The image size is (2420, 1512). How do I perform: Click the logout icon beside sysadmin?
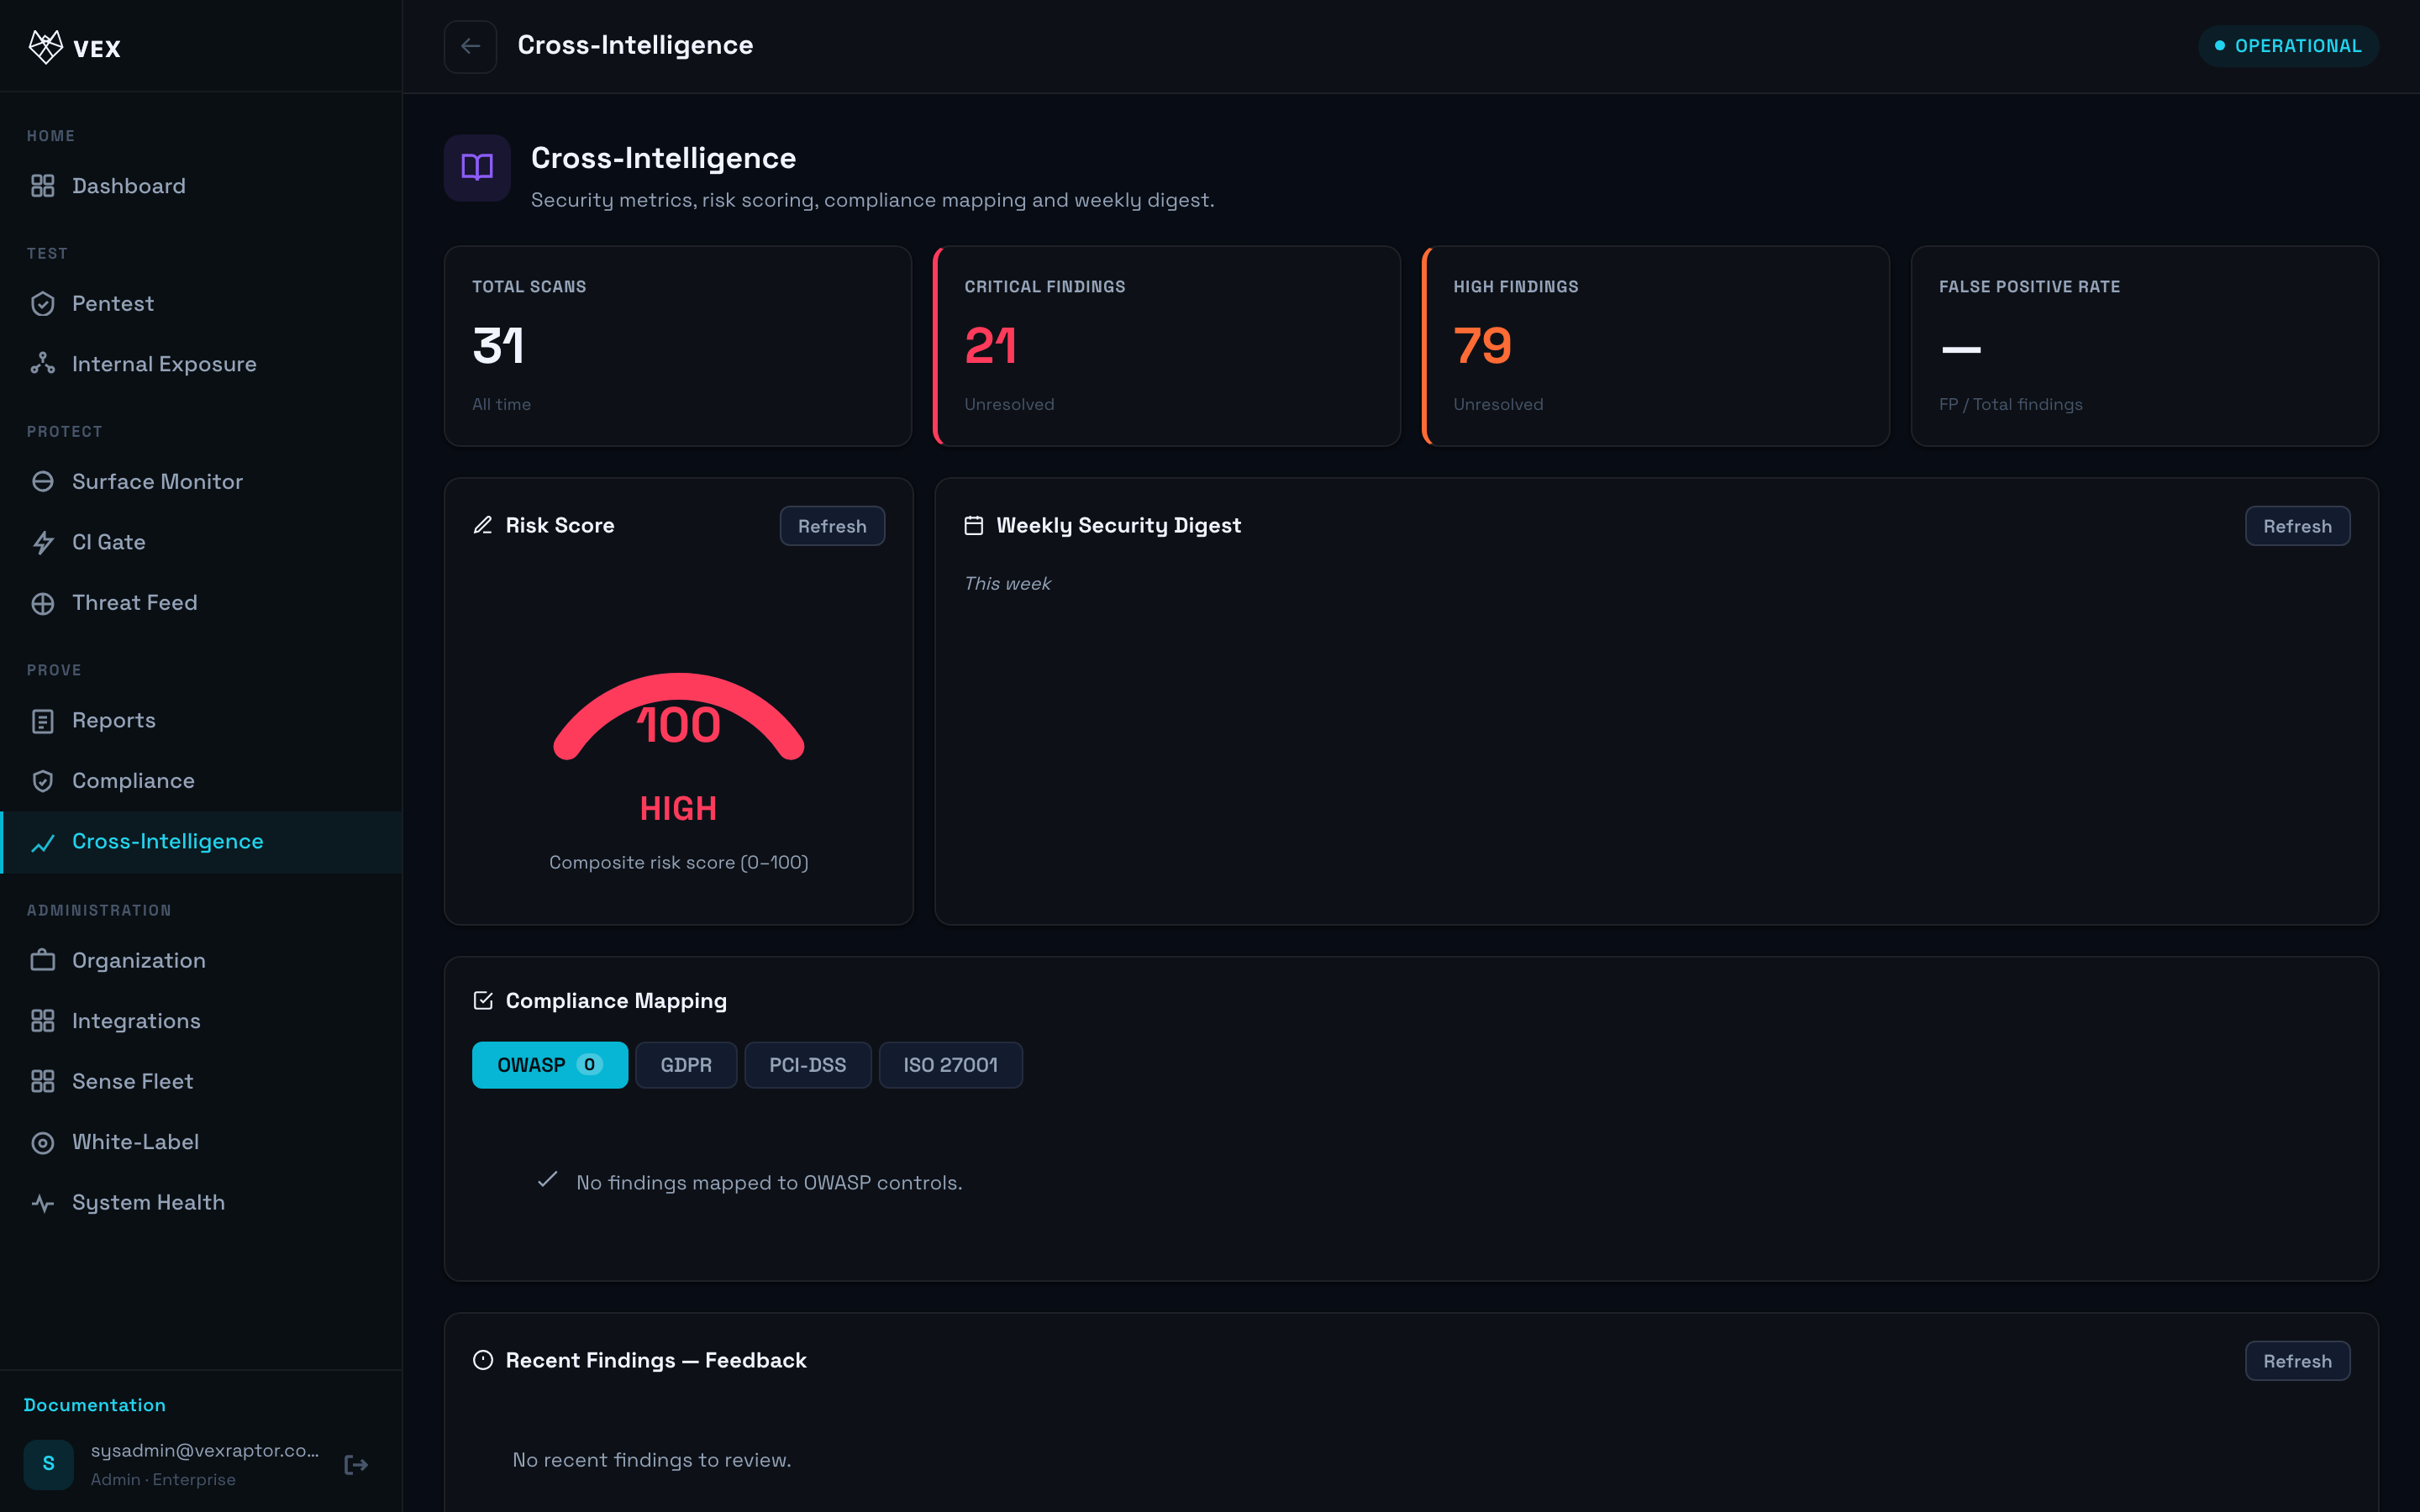tap(356, 1465)
